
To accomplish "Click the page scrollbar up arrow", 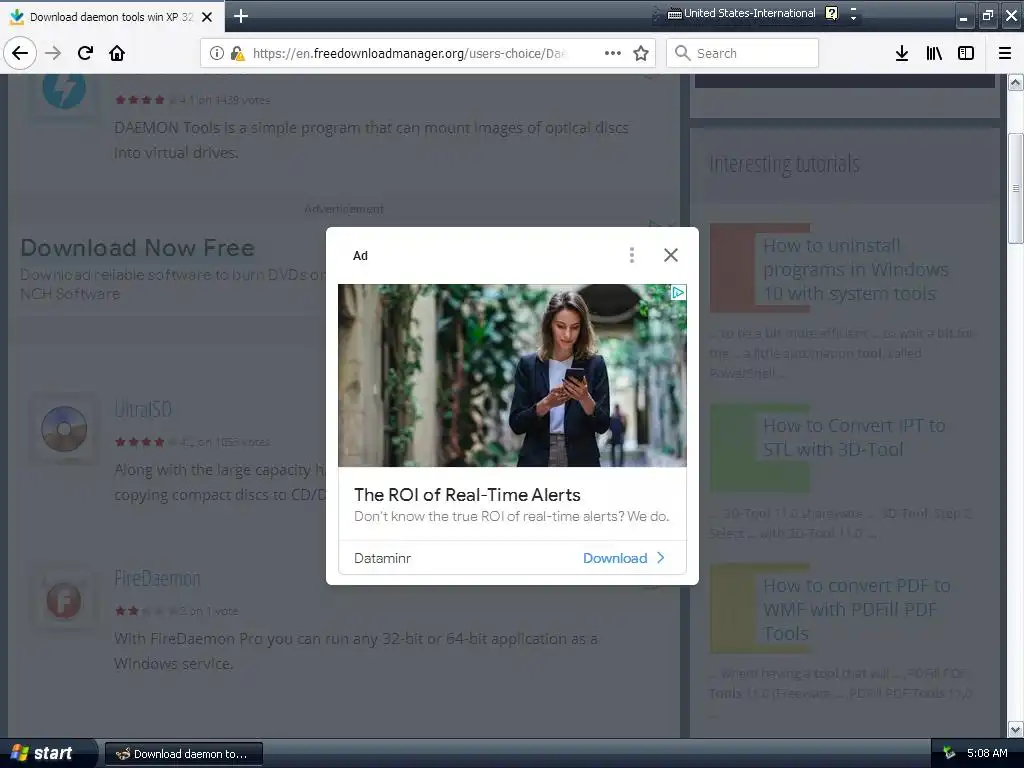I will point(1016,82).
